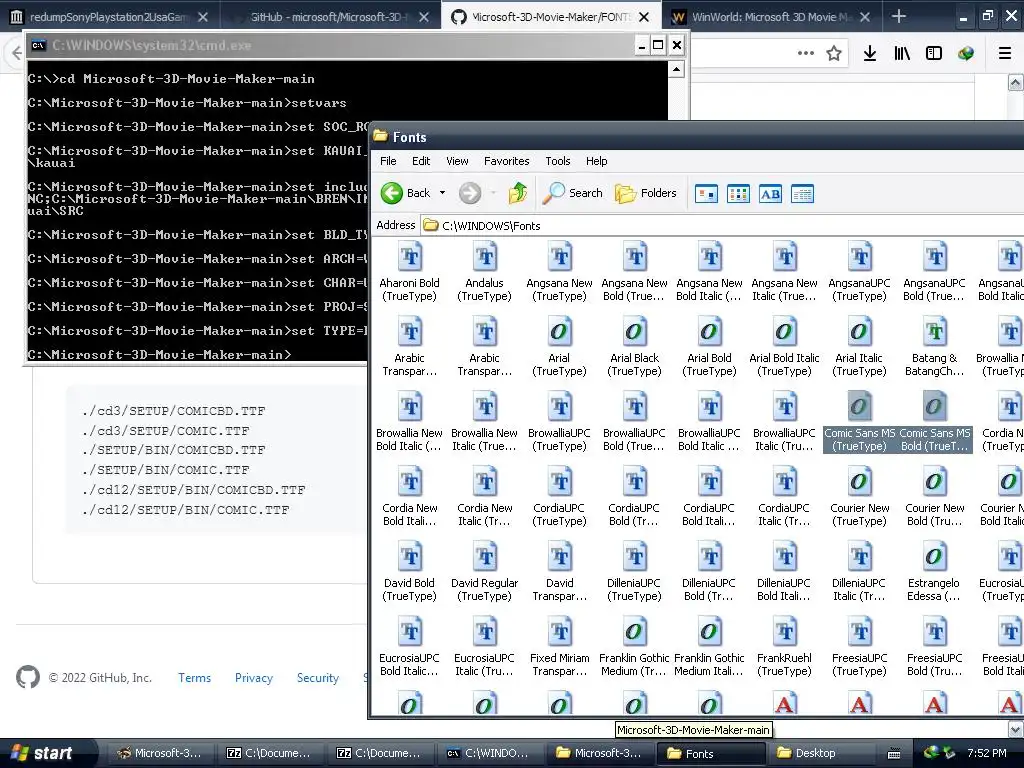Click the Back button in Fonts window
The height and width of the screenshot is (768, 1024).
[406, 193]
